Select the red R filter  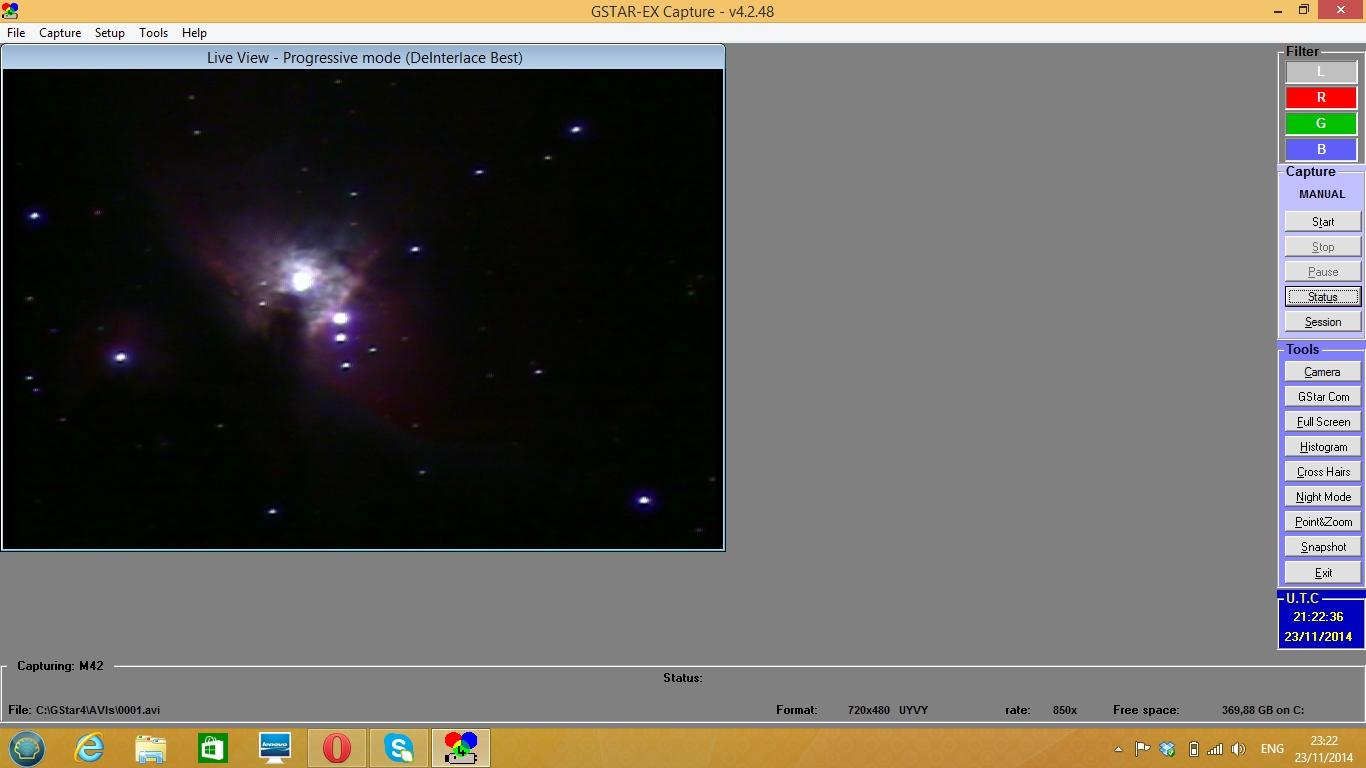click(1321, 98)
